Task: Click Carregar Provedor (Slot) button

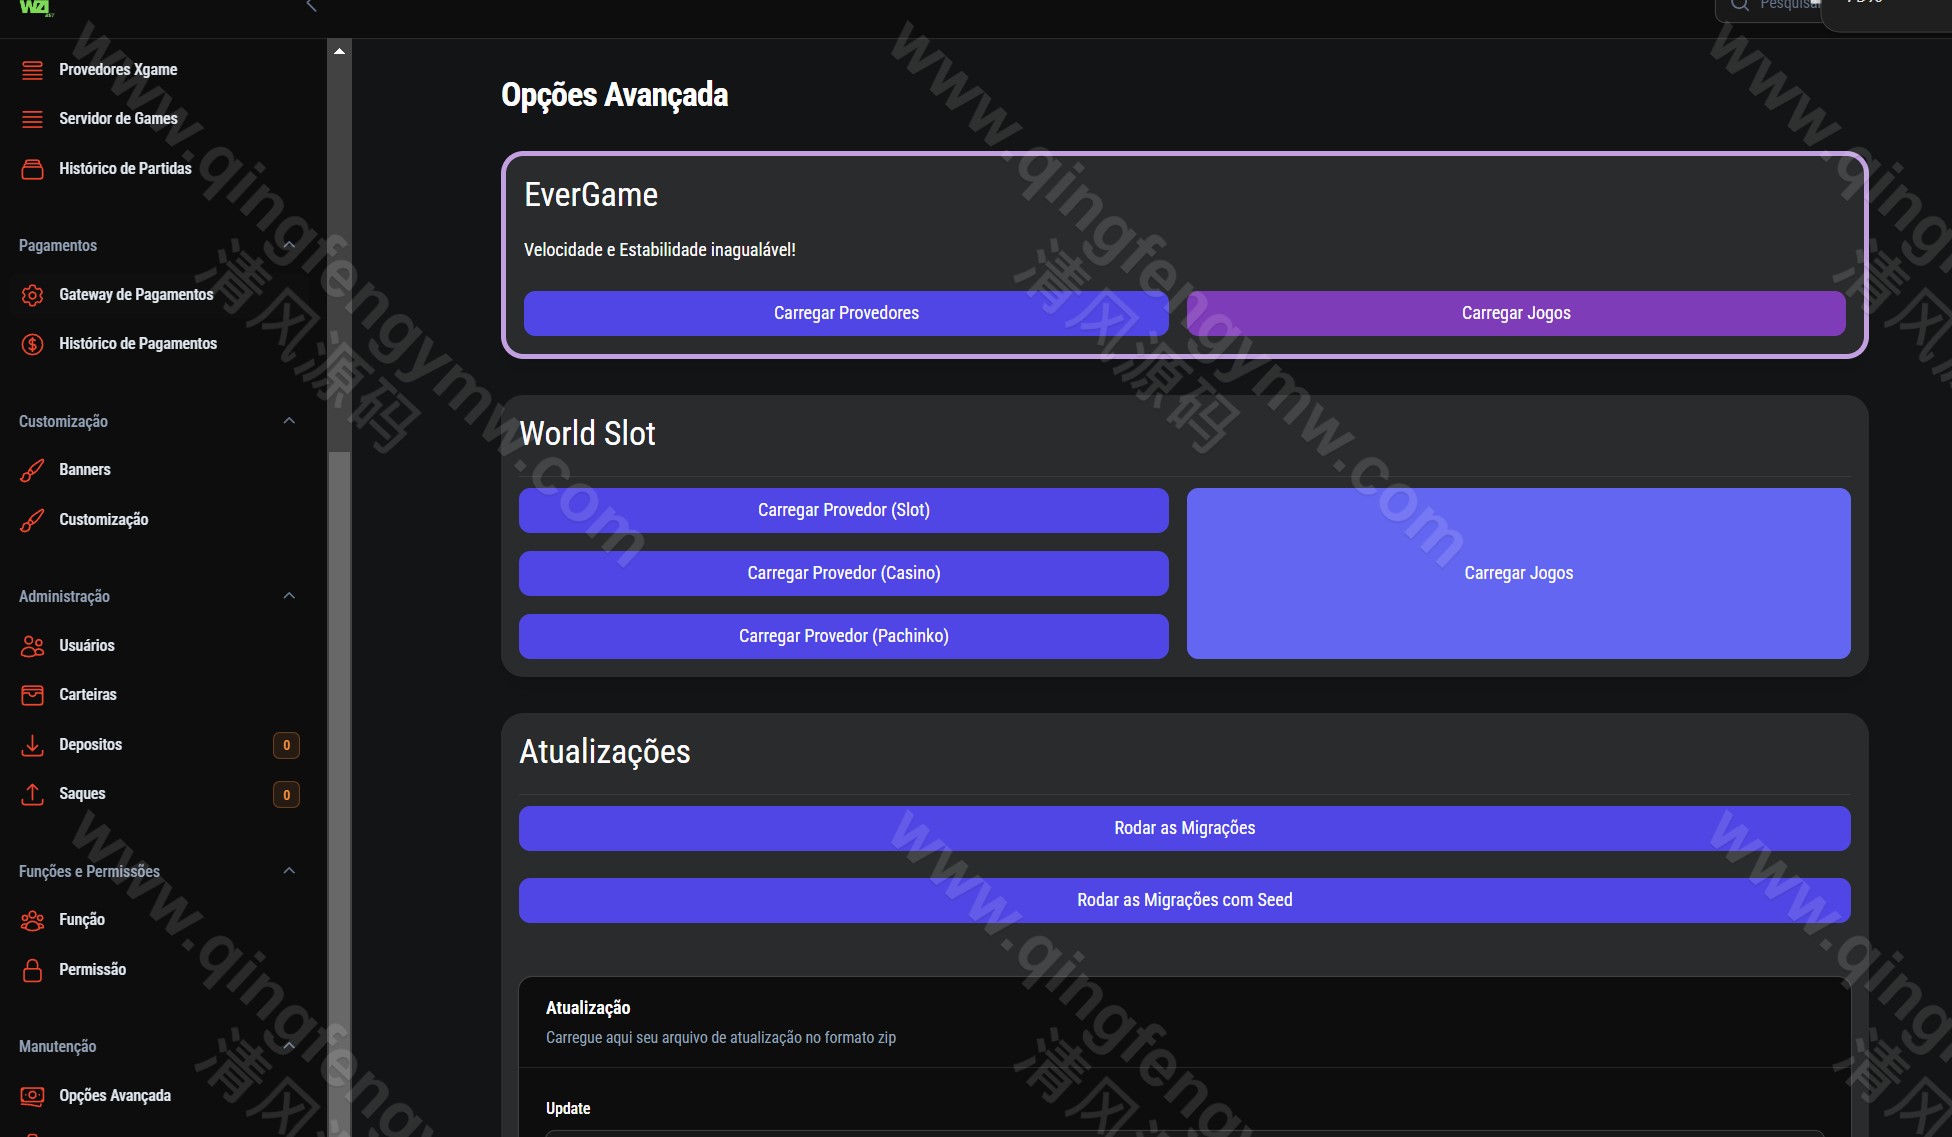Action: [x=844, y=510]
